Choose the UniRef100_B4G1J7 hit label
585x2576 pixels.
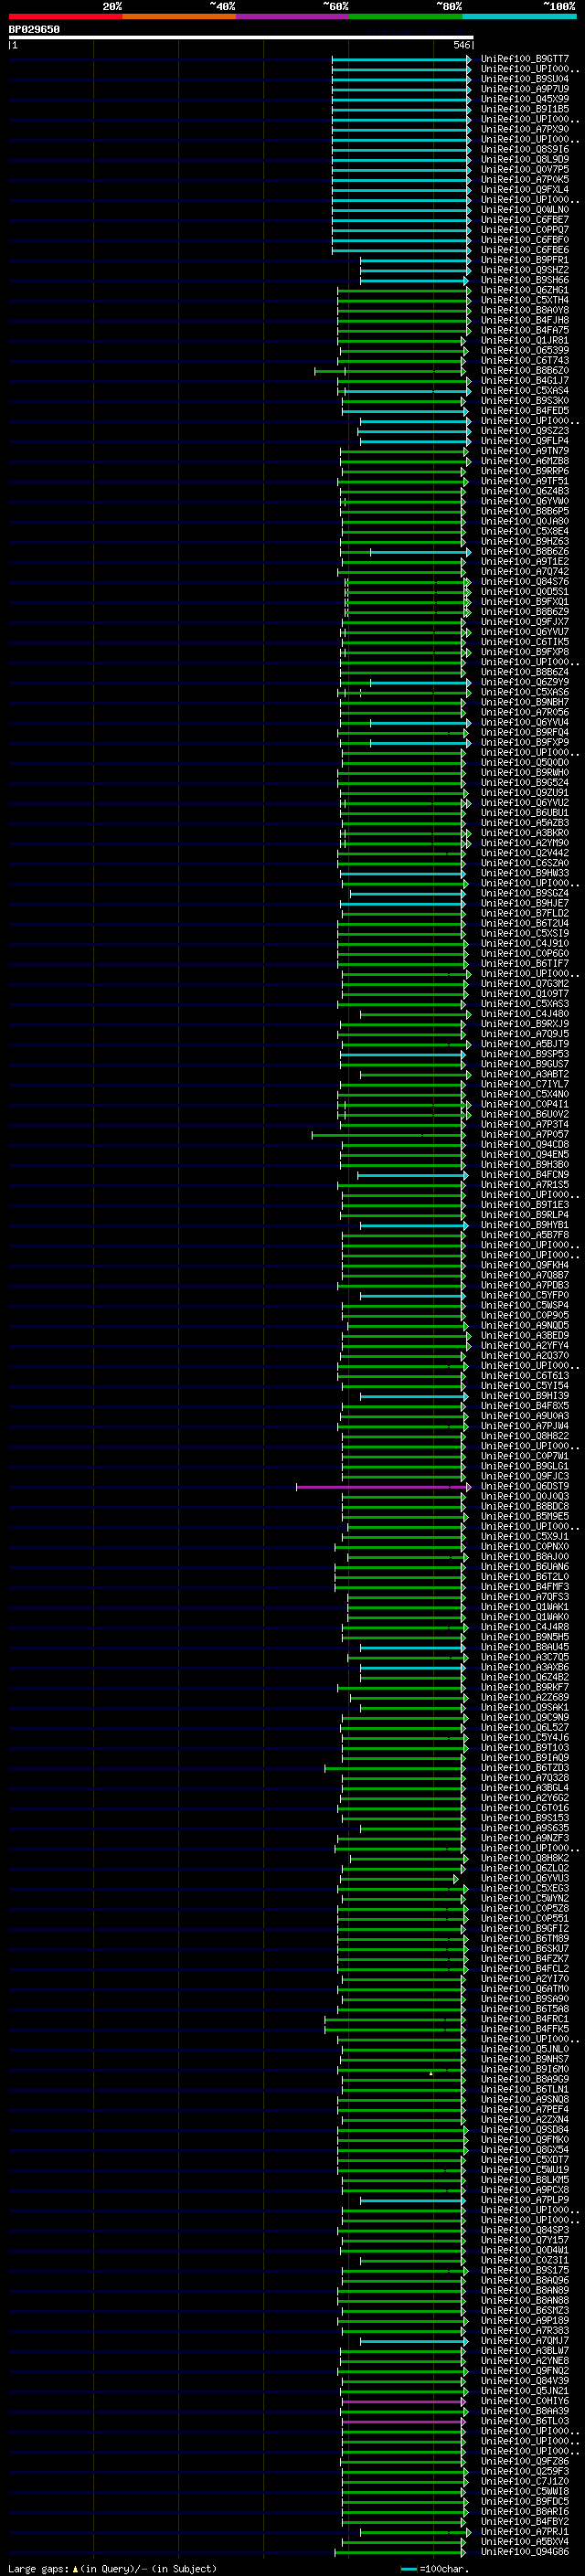click(525, 380)
